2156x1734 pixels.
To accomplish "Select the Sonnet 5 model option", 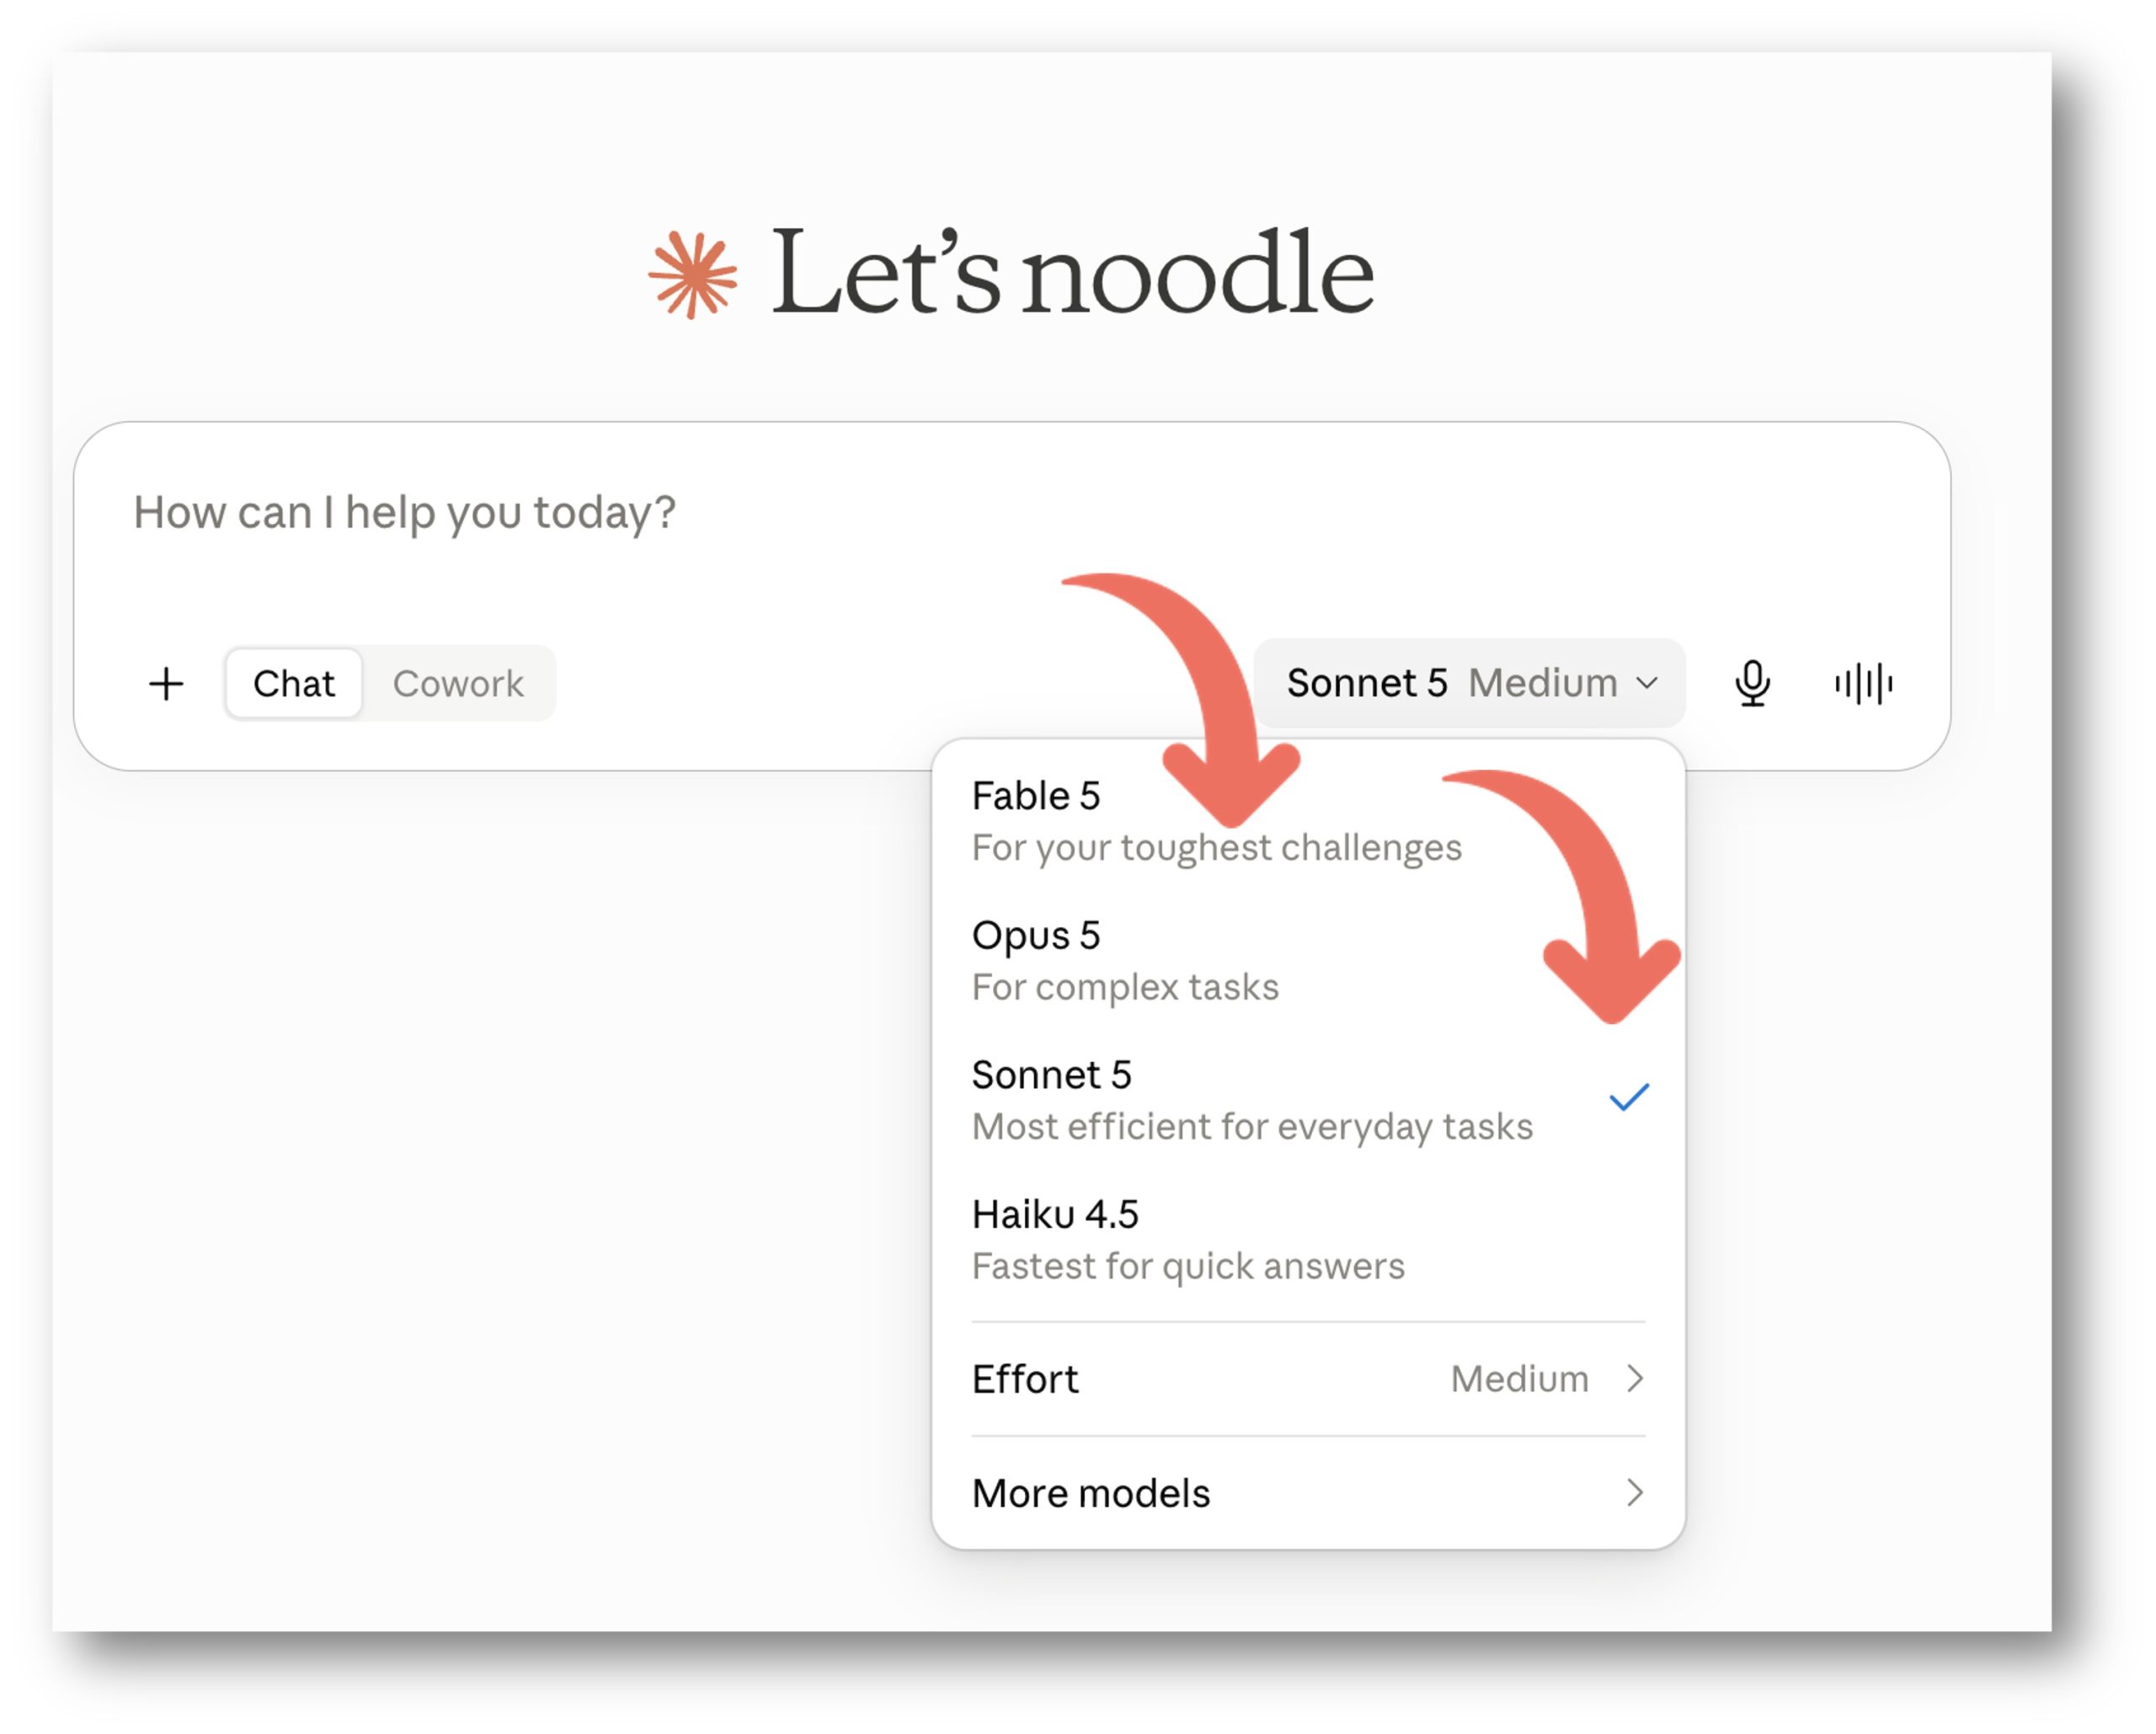I will tap(1308, 1100).
